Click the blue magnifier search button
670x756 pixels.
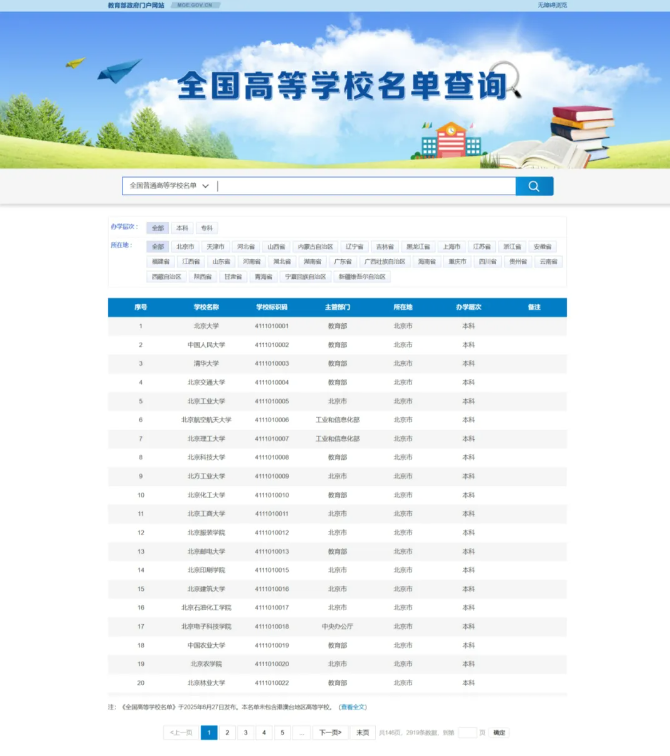coord(534,186)
